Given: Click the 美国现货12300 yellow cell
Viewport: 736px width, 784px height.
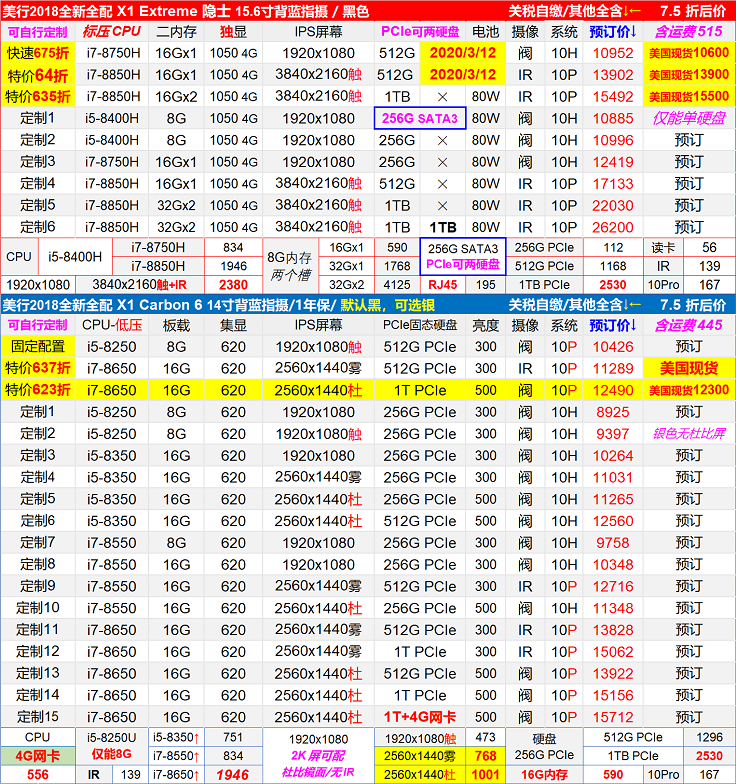Looking at the screenshot, I should coord(689,390).
